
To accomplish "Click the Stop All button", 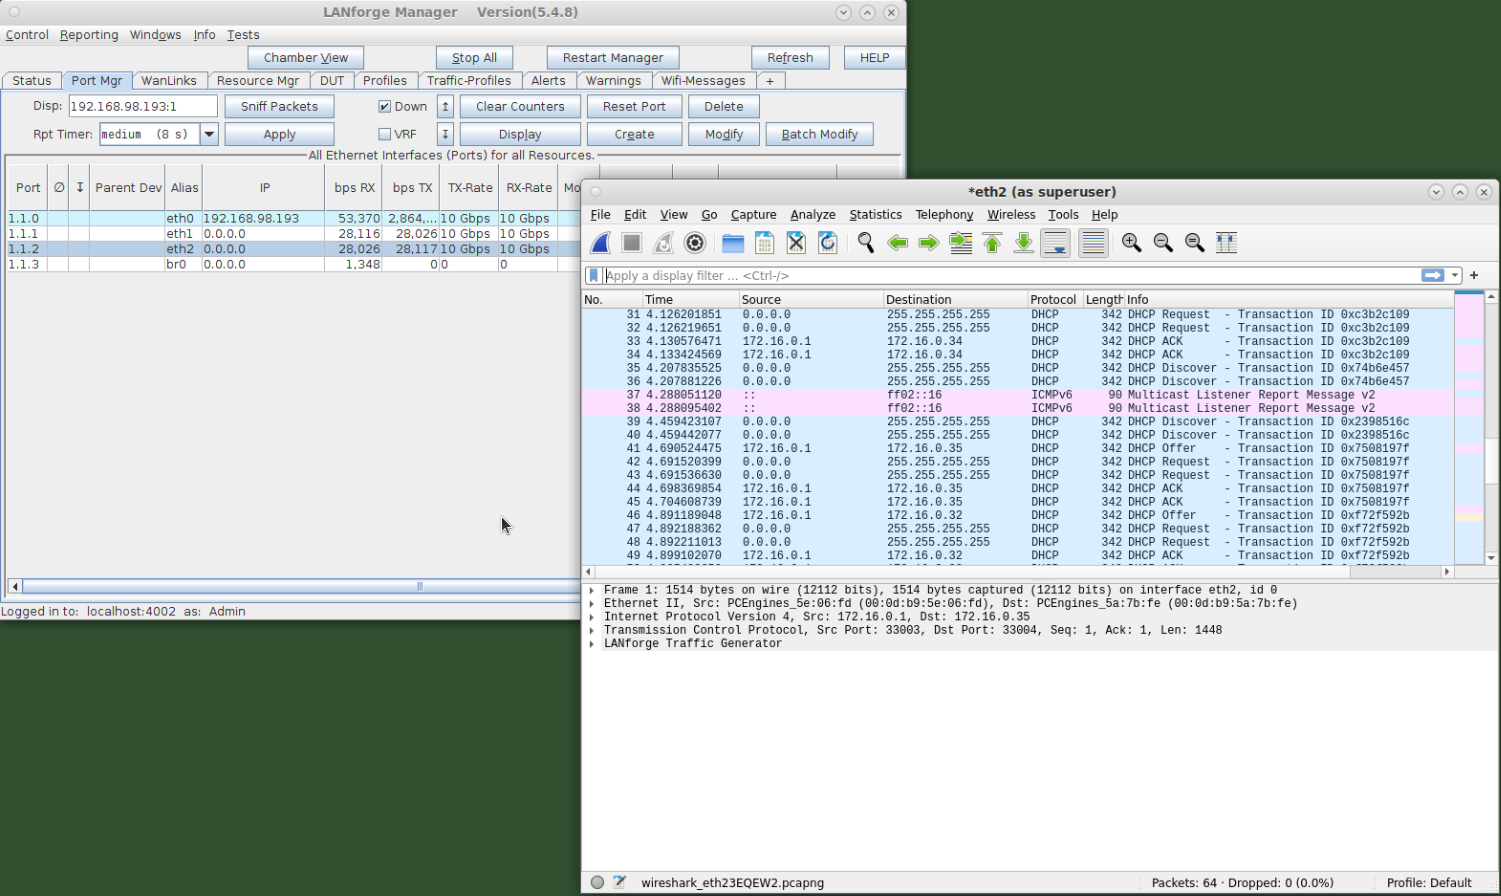I will click(474, 57).
